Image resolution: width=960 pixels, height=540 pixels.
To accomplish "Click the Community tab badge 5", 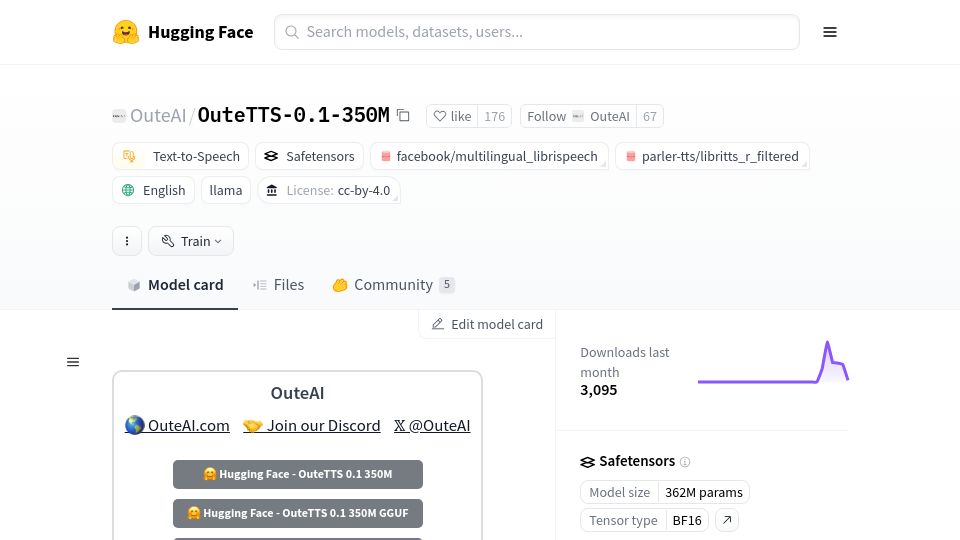I will (x=447, y=285).
